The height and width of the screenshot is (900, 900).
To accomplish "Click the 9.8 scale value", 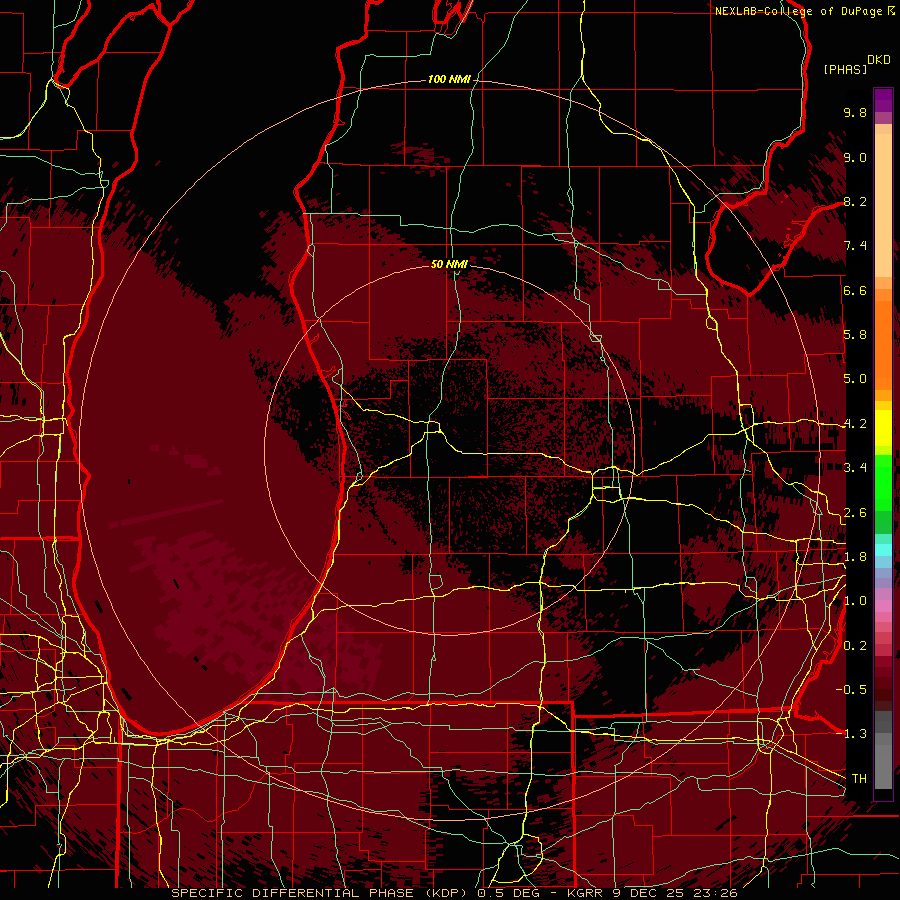I will point(855,112).
